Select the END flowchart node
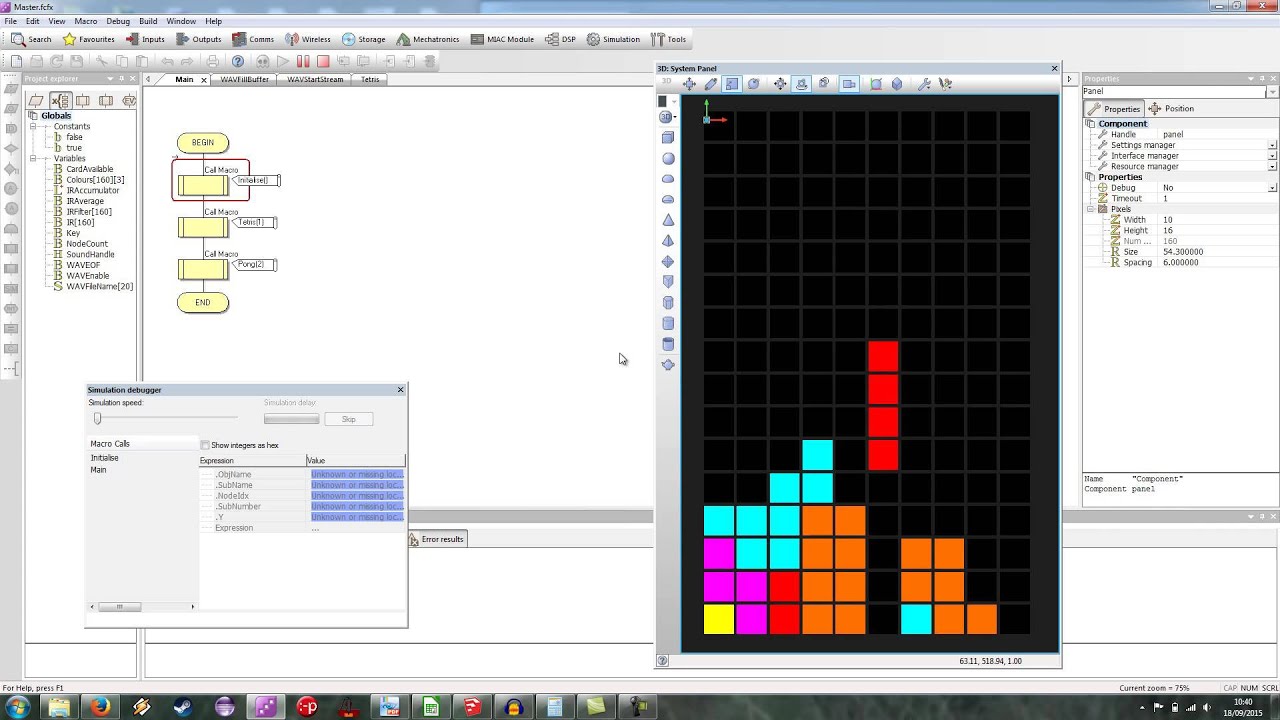Image resolution: width=1280 pixels, height=720 pixels. coord(203,302)
